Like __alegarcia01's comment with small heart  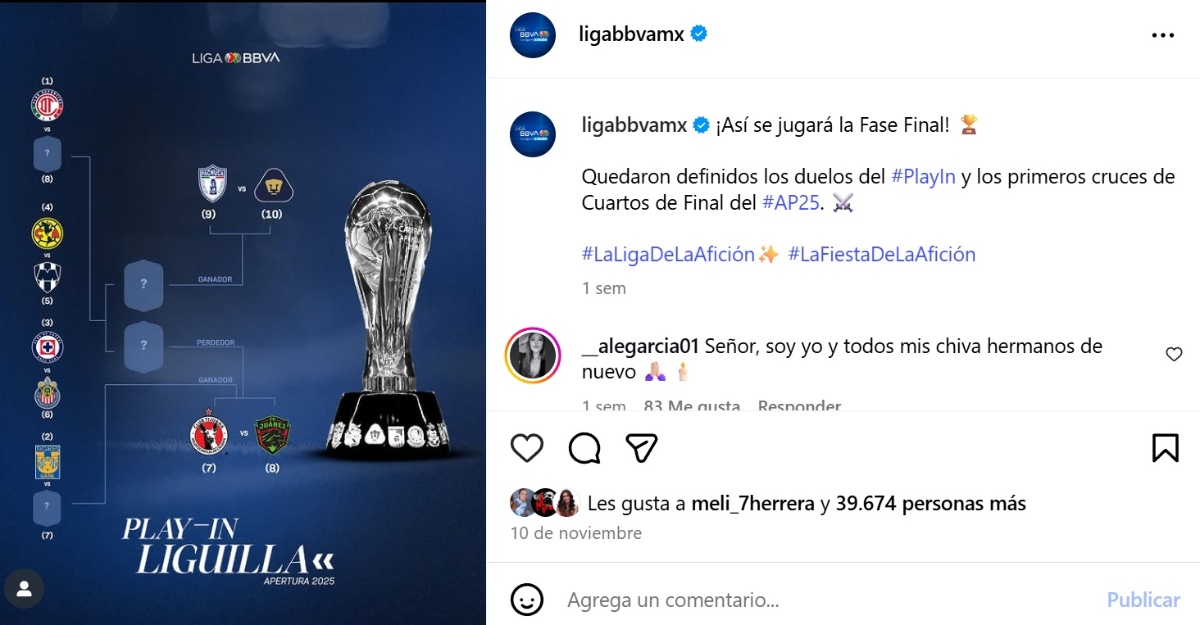point(1174,354)
